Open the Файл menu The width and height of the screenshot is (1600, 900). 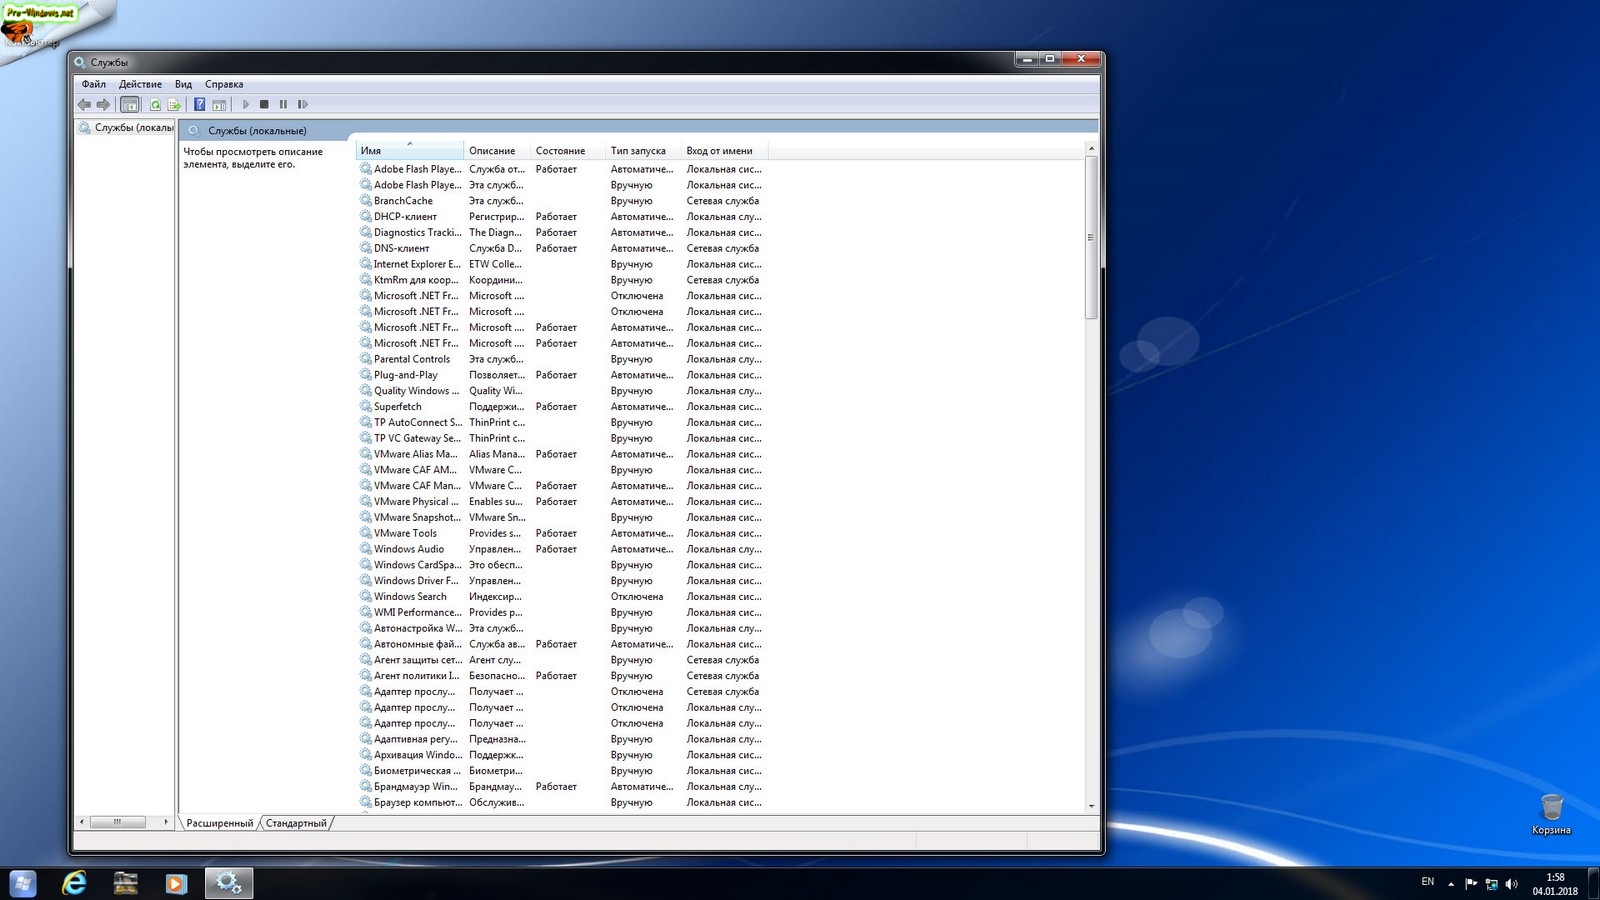coord(93,84)
